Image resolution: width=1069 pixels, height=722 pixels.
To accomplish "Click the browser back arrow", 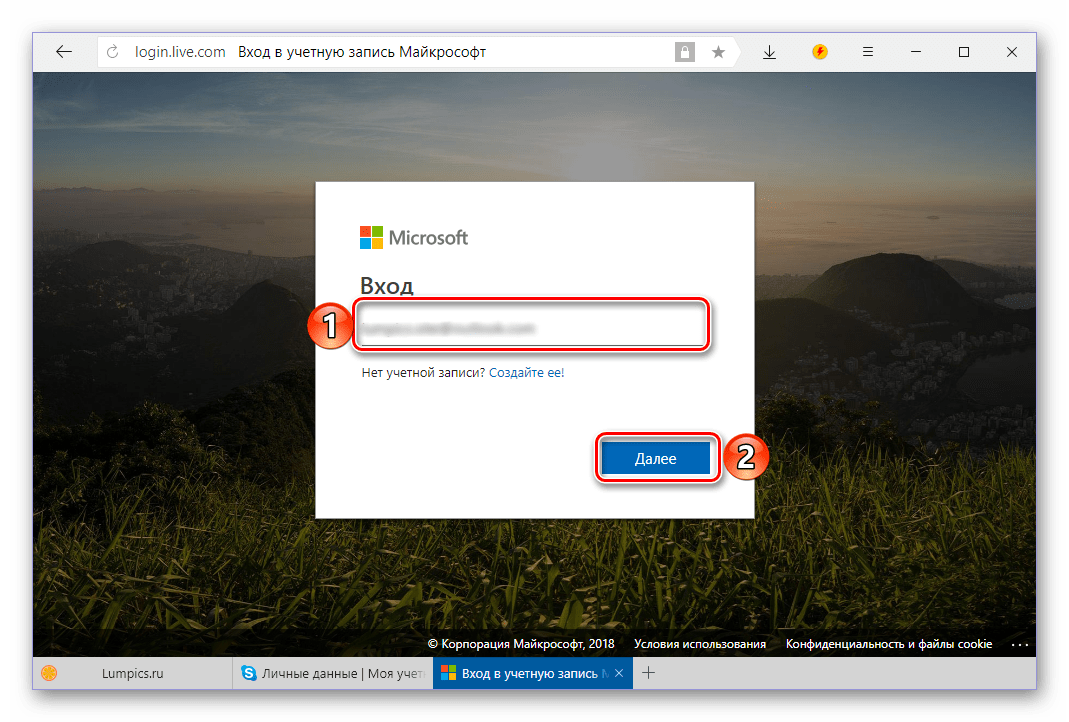I will click(64, 52).
